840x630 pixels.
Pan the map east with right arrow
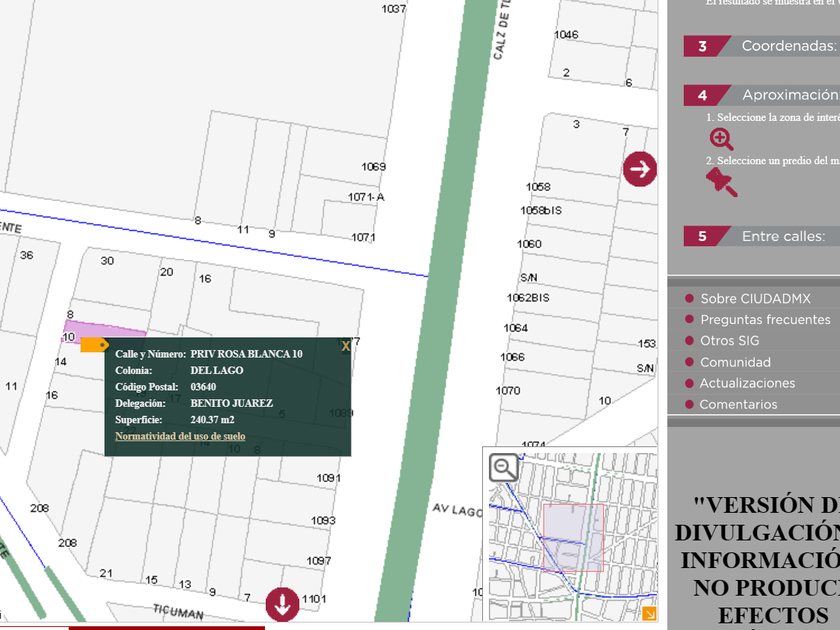tap(640, 169)
